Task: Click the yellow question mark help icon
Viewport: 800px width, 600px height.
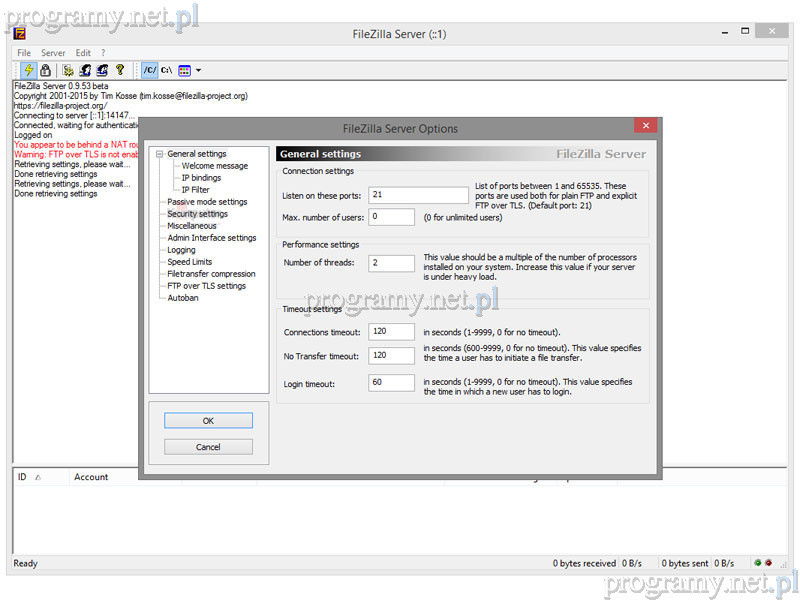Action: [119, 71]
